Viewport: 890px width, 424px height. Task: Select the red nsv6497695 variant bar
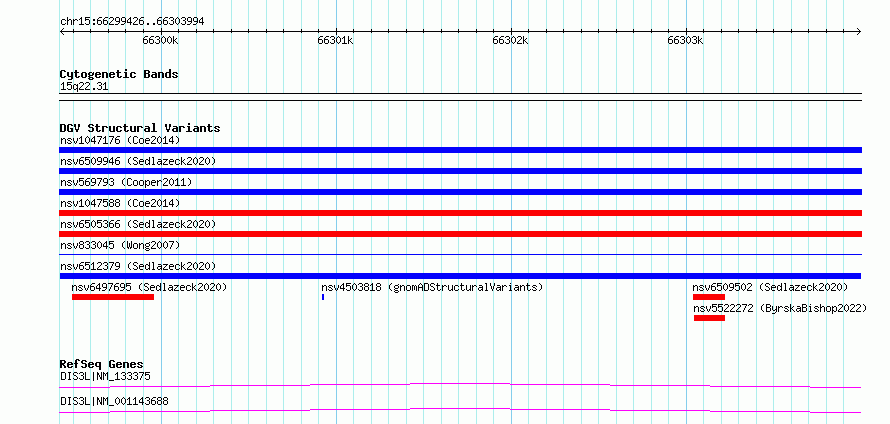click(x=113, y=297)
